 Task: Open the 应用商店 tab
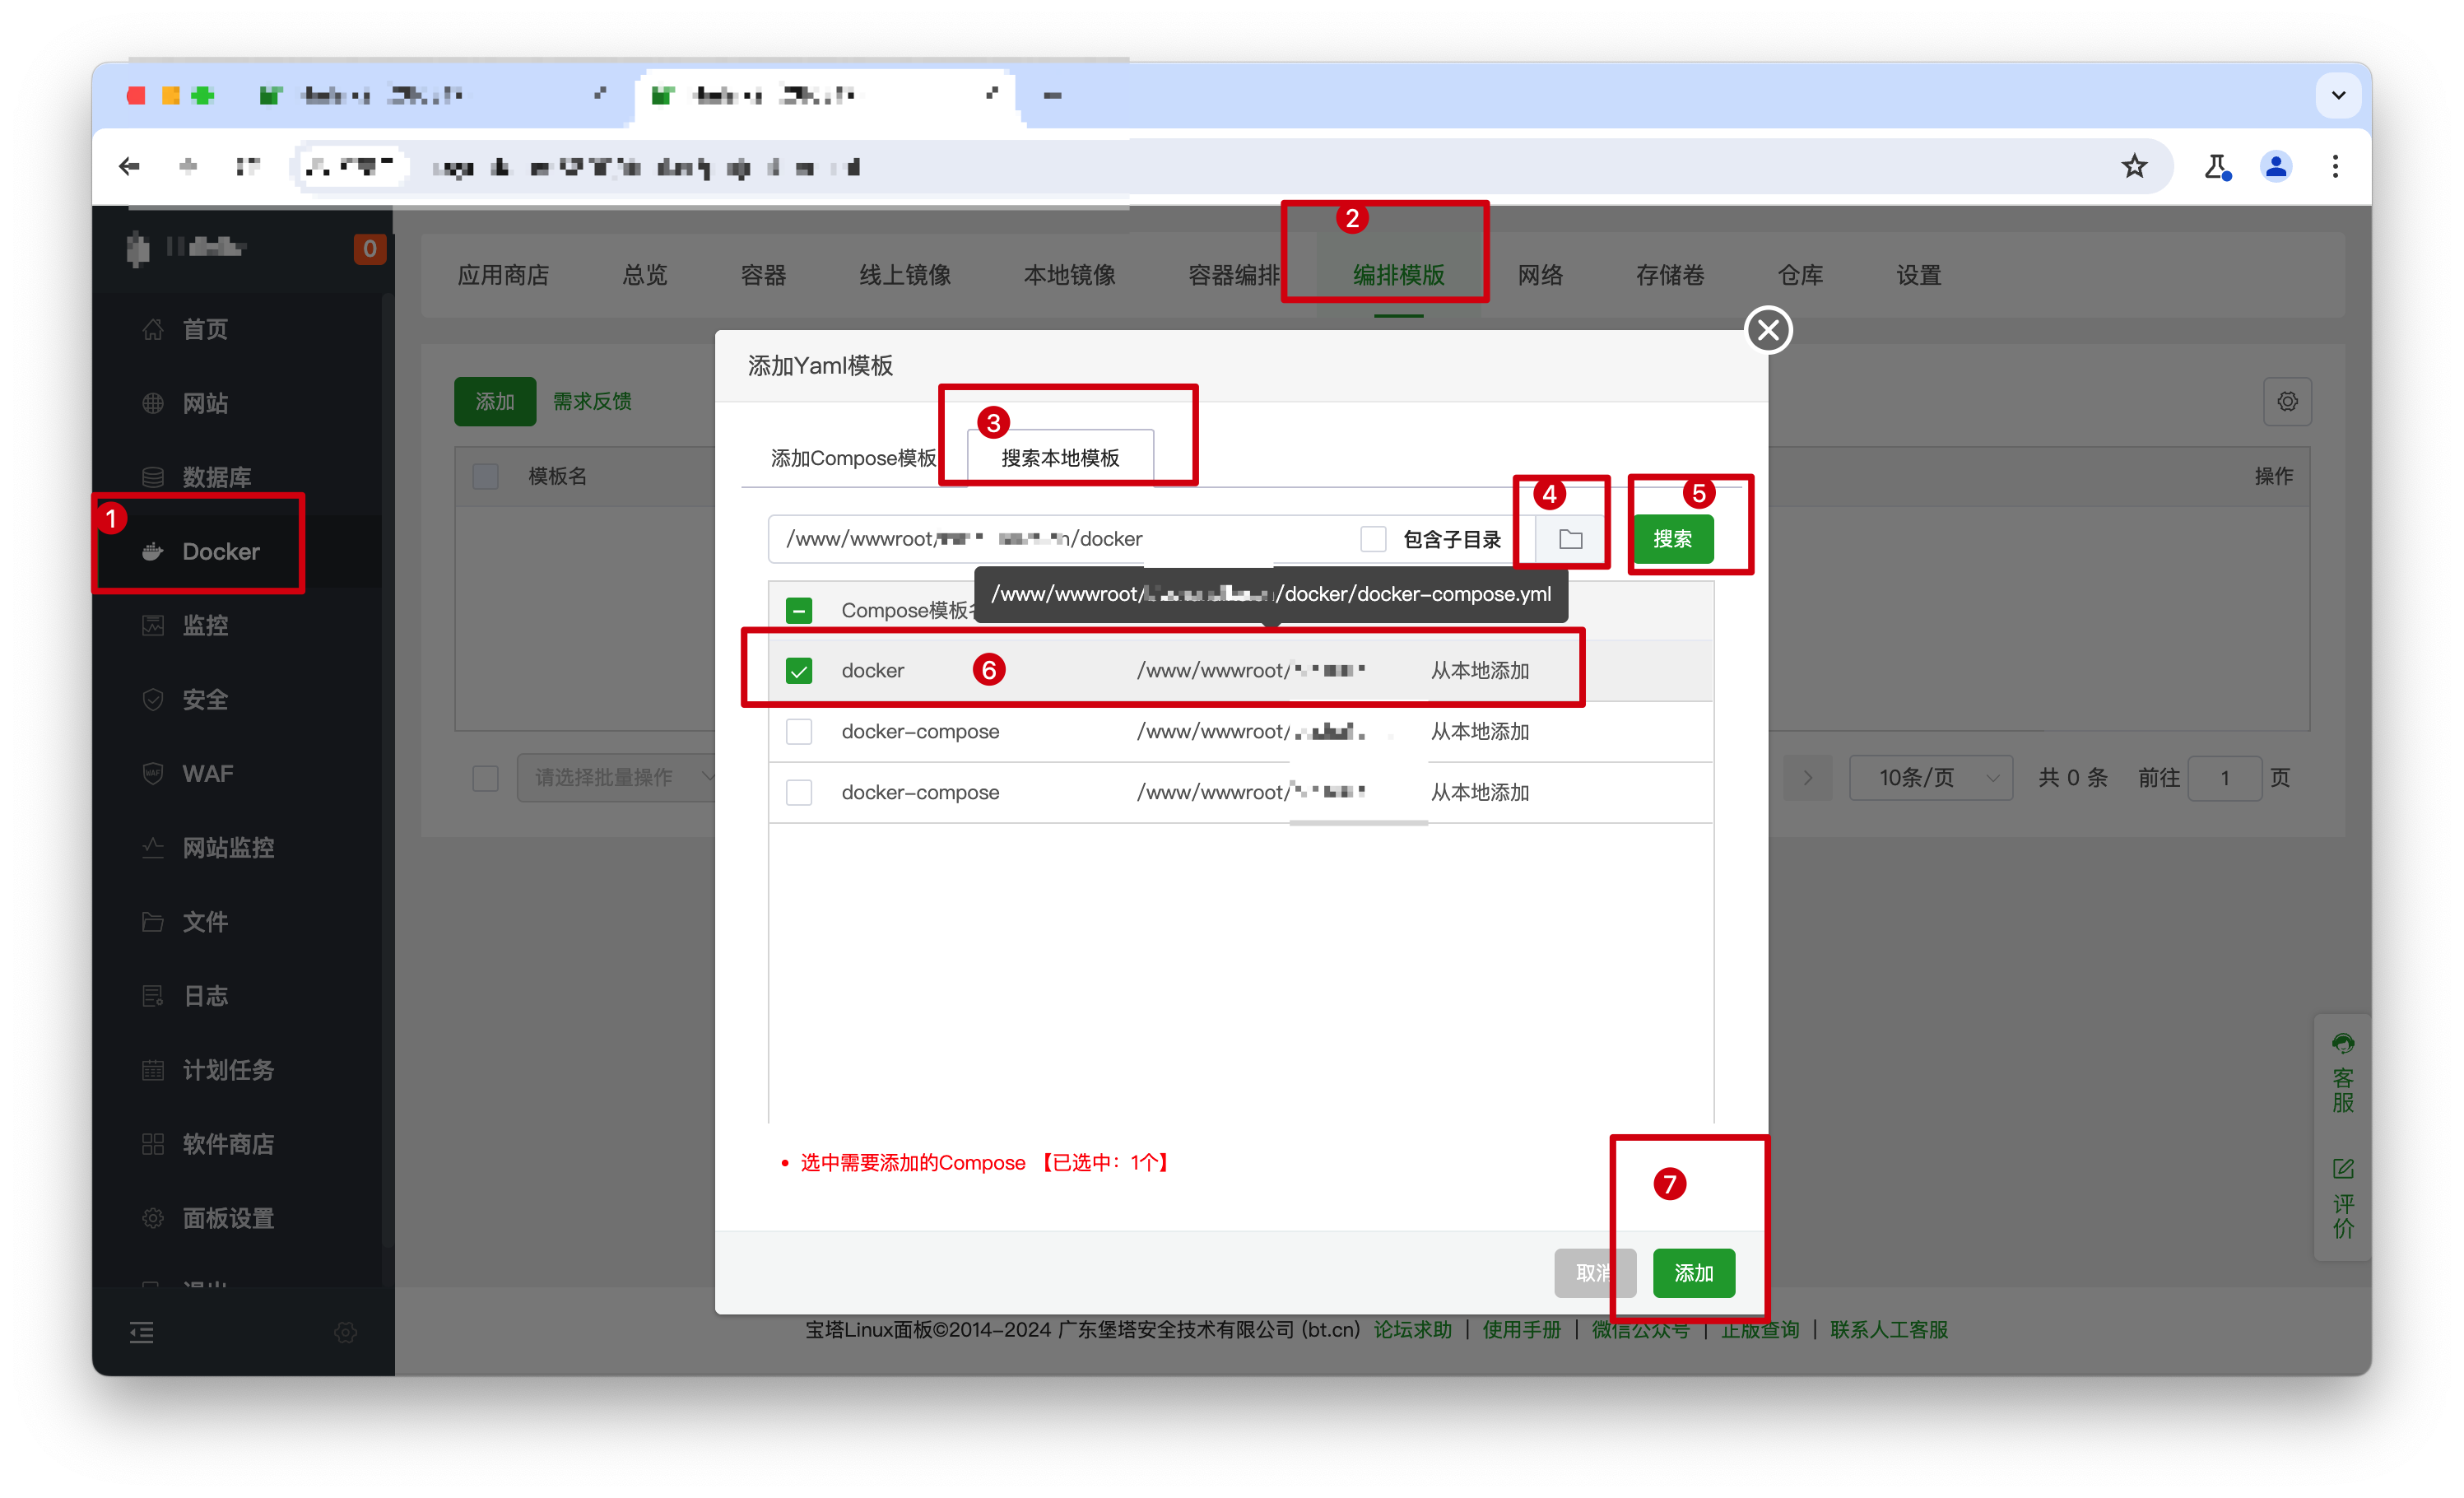[x=503, y=274]
